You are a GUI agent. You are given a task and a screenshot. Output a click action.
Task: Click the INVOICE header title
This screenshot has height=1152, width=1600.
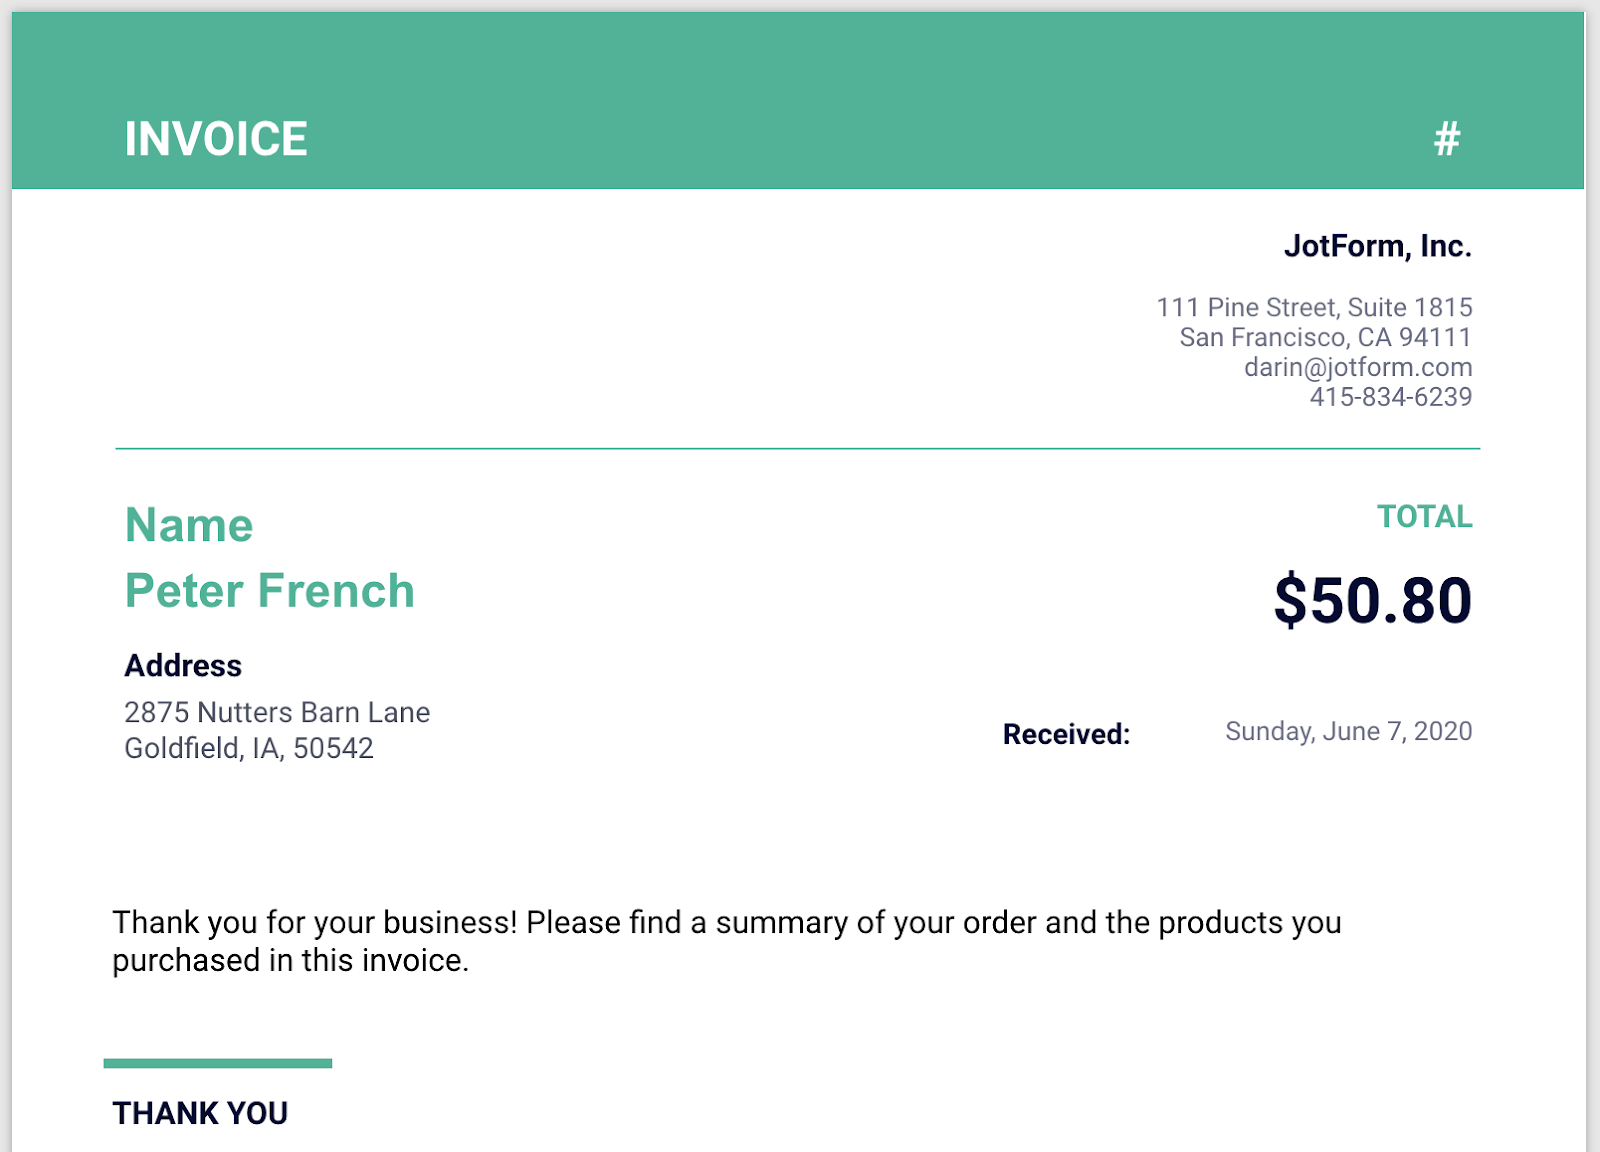coord(216,139)
